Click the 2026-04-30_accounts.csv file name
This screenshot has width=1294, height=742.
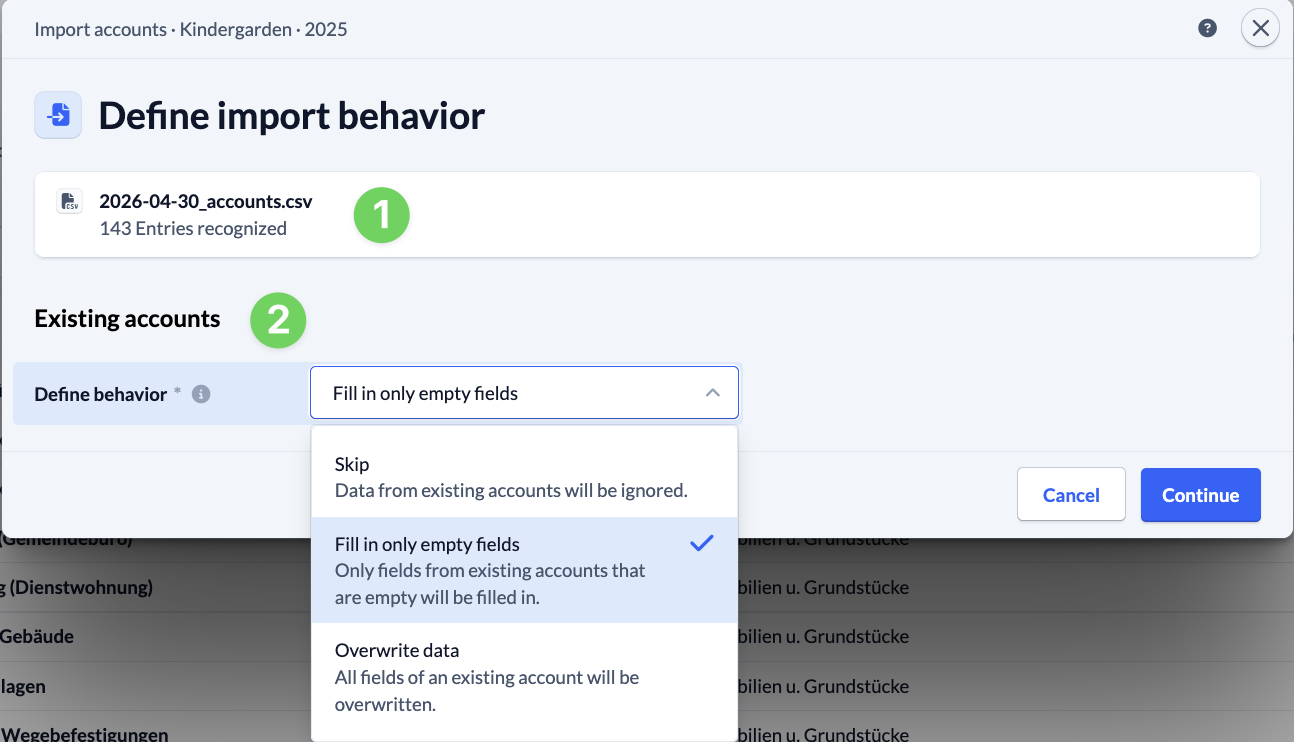point(206,201)
